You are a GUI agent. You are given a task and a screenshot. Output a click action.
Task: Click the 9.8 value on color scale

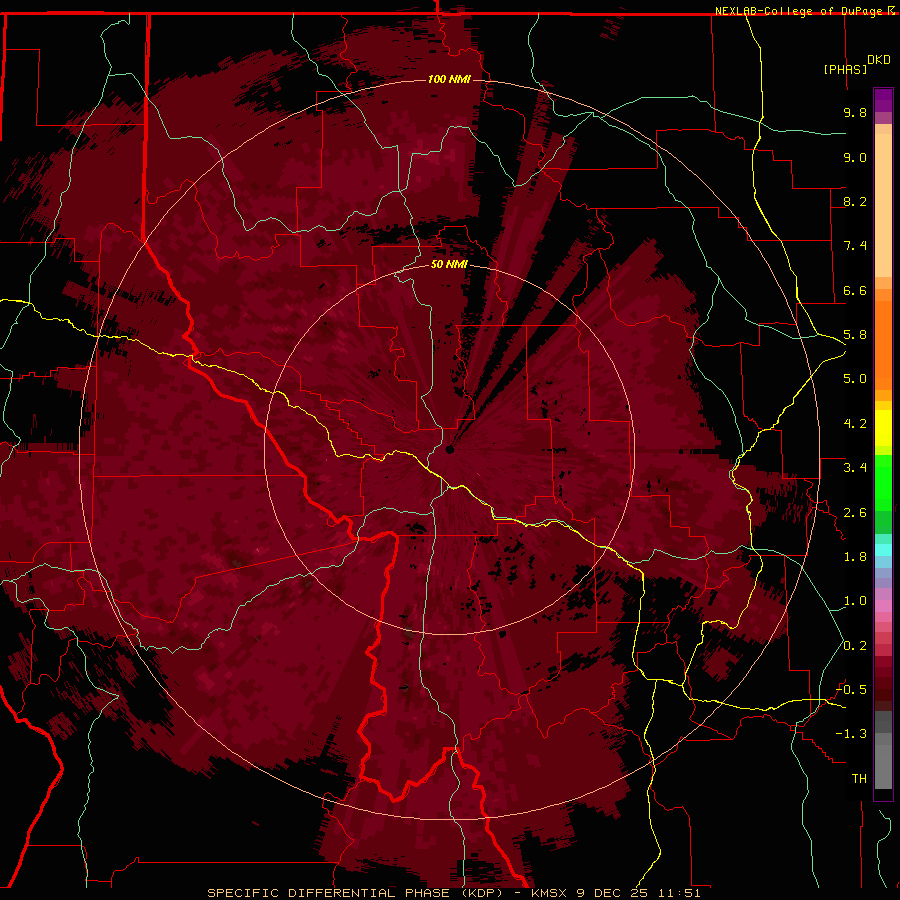[855, 112]
